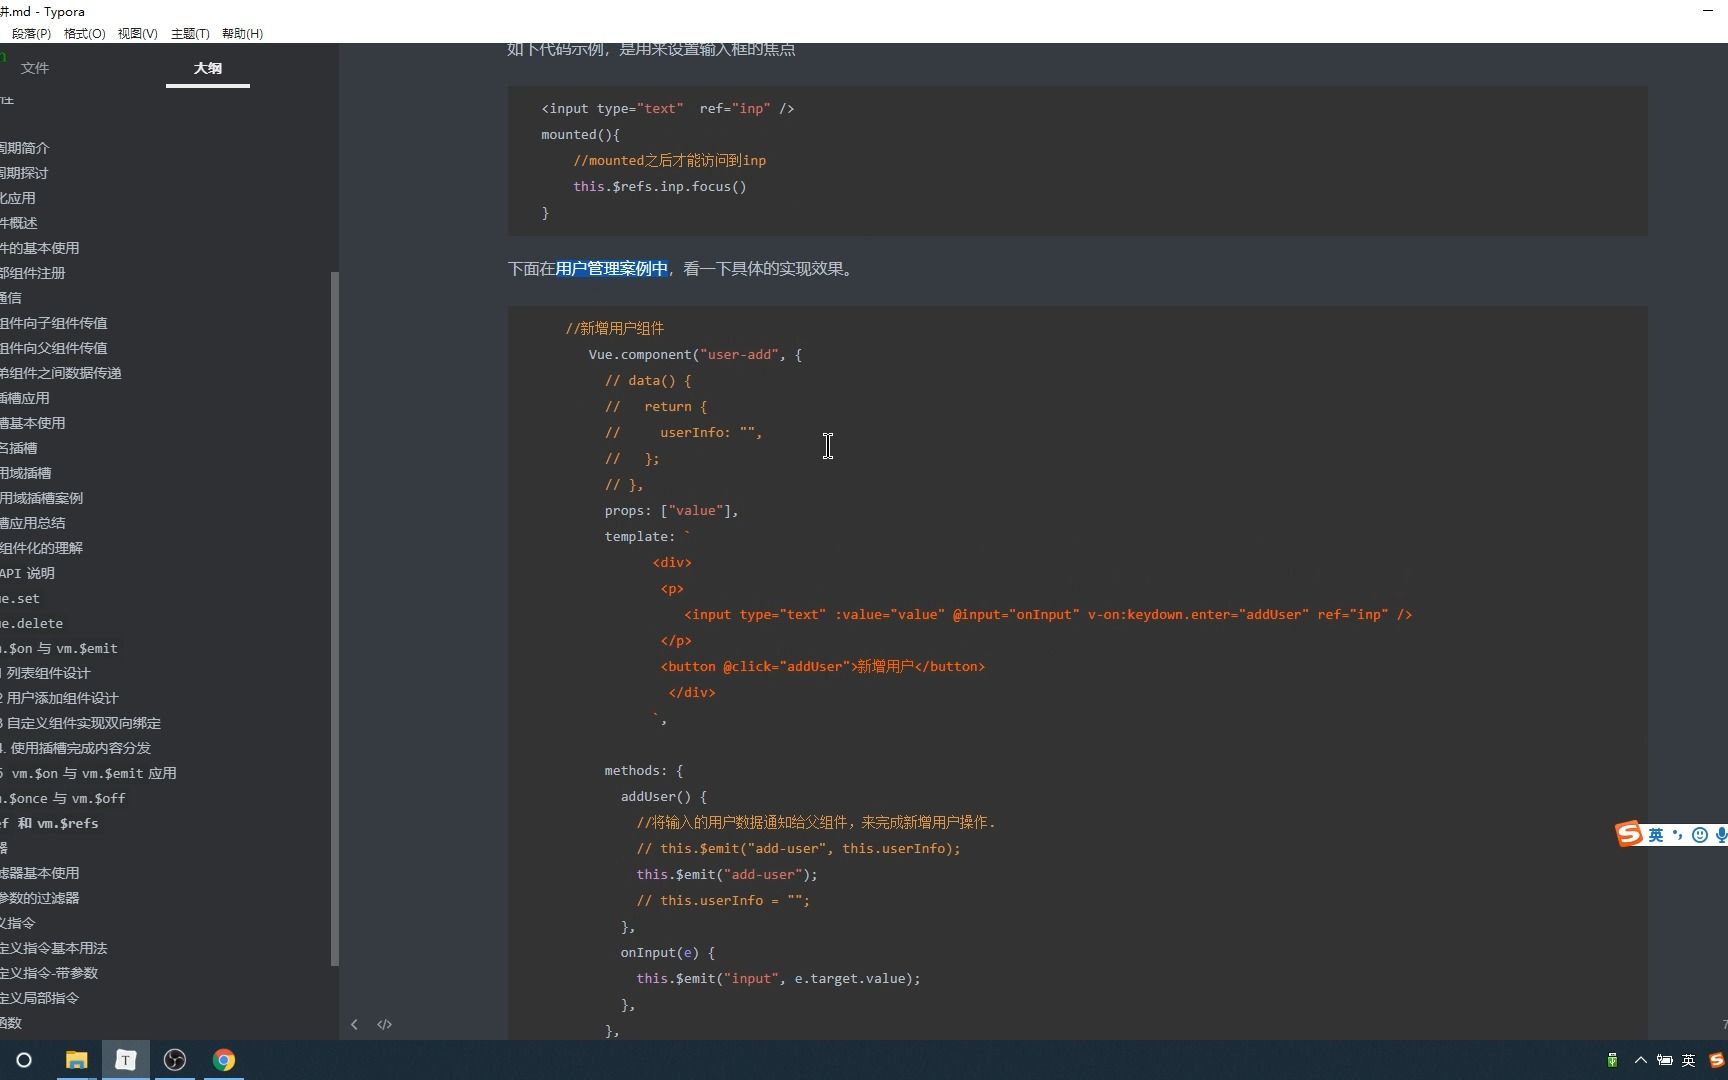Toggle Sogou Chinese/English mode on the floating bar
The image size is (1728, 1080).
pos(1656,835)
